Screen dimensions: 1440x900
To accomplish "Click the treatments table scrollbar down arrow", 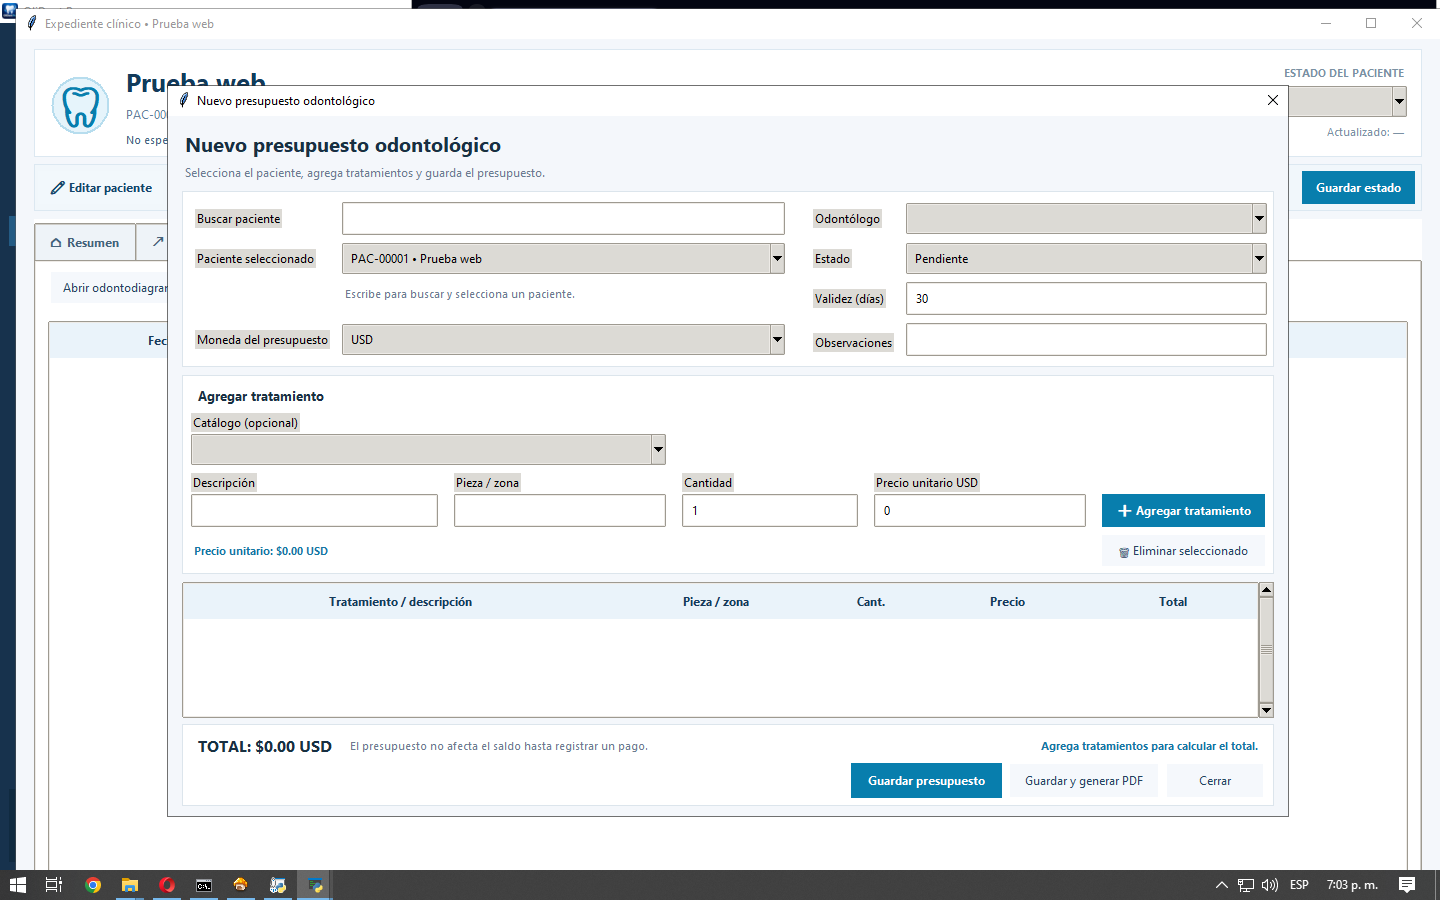I will pos(1266,710).
